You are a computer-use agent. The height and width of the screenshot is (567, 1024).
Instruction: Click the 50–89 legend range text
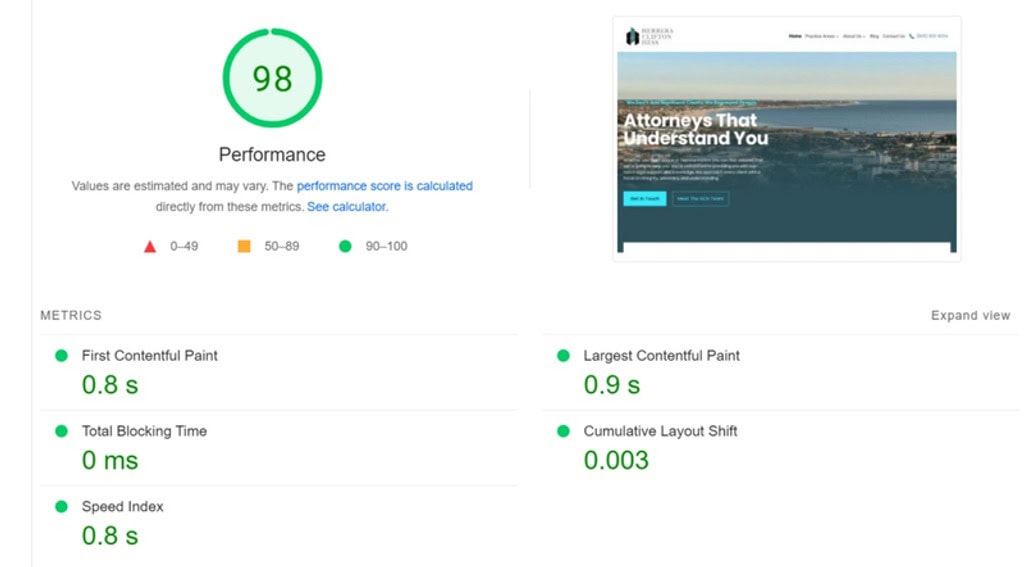pos(281,246)
